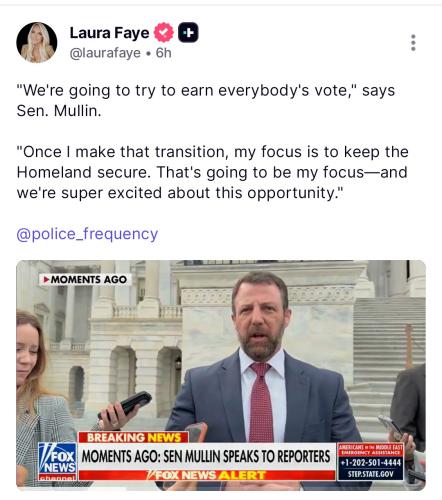Image resolution: width=442 pixels, height=500 pixels.
Task: Click the emergency phone number +1-202-501-4444
Action: click(370, 463)
